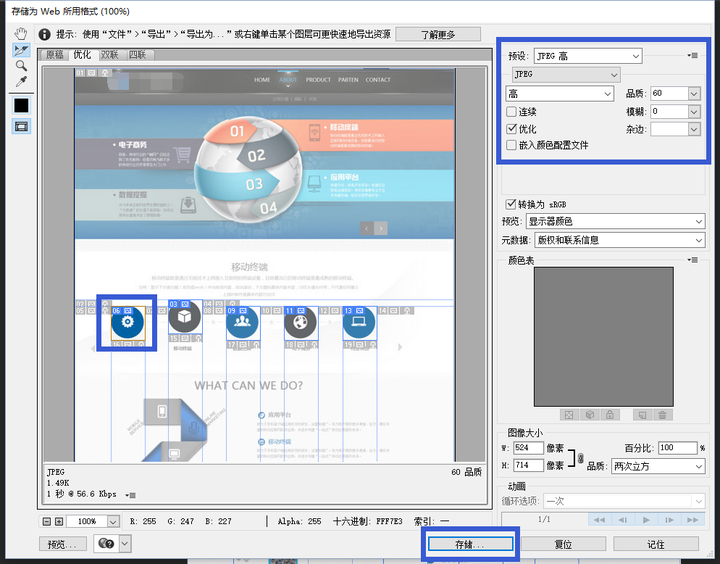The image size is (720, 564).
Task: Click the animation play button
Action: tap(646, 520)
